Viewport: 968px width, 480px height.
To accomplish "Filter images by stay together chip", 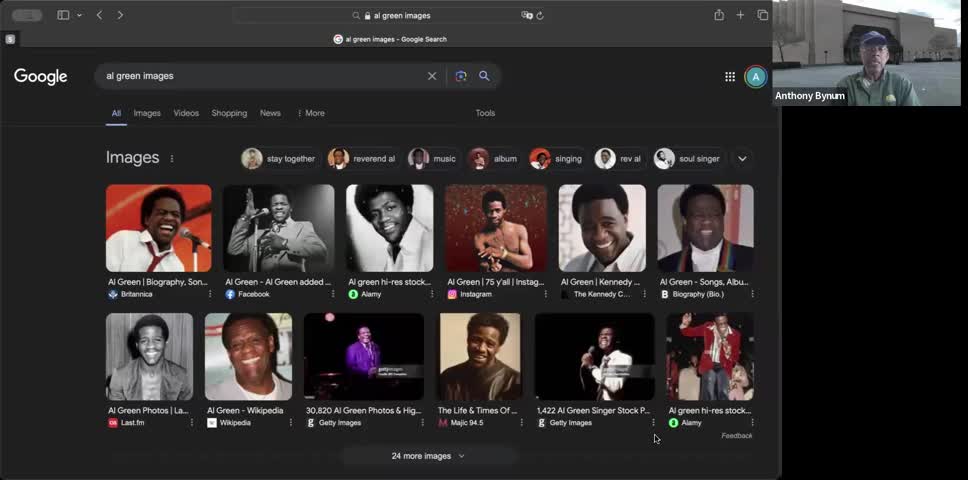I will point(281,159).
